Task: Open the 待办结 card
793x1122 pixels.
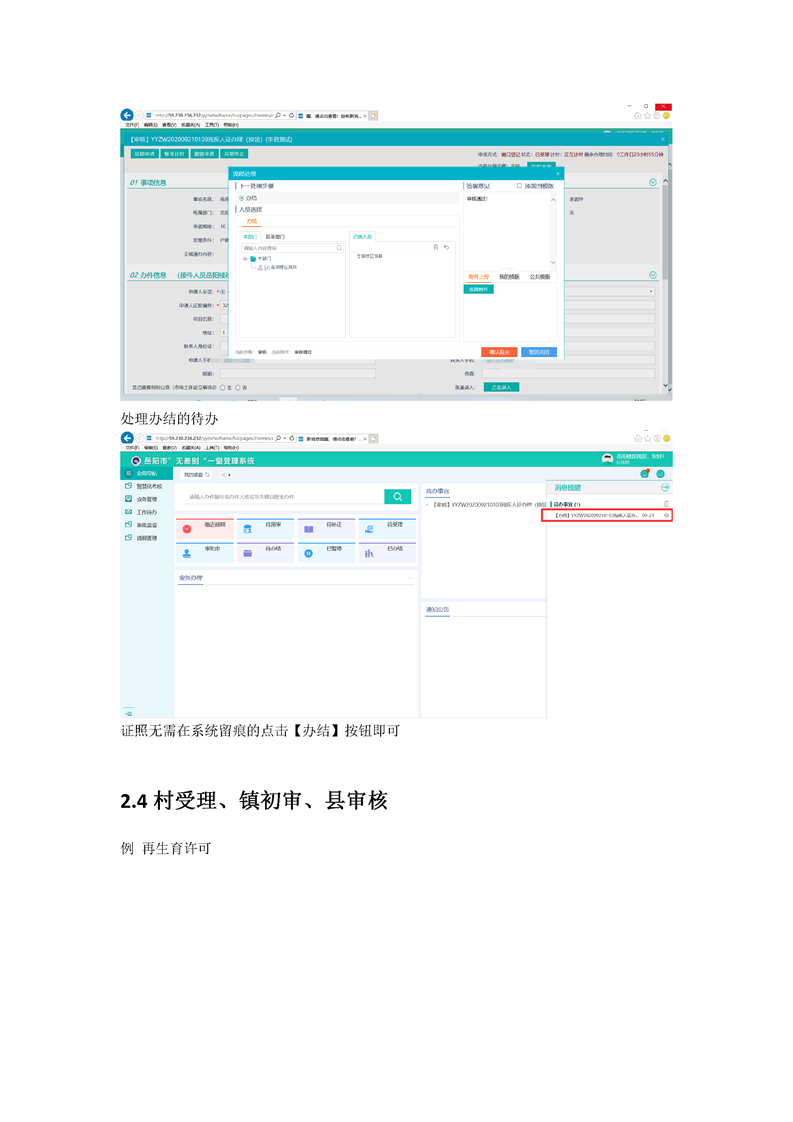Action: pos(266,552)
